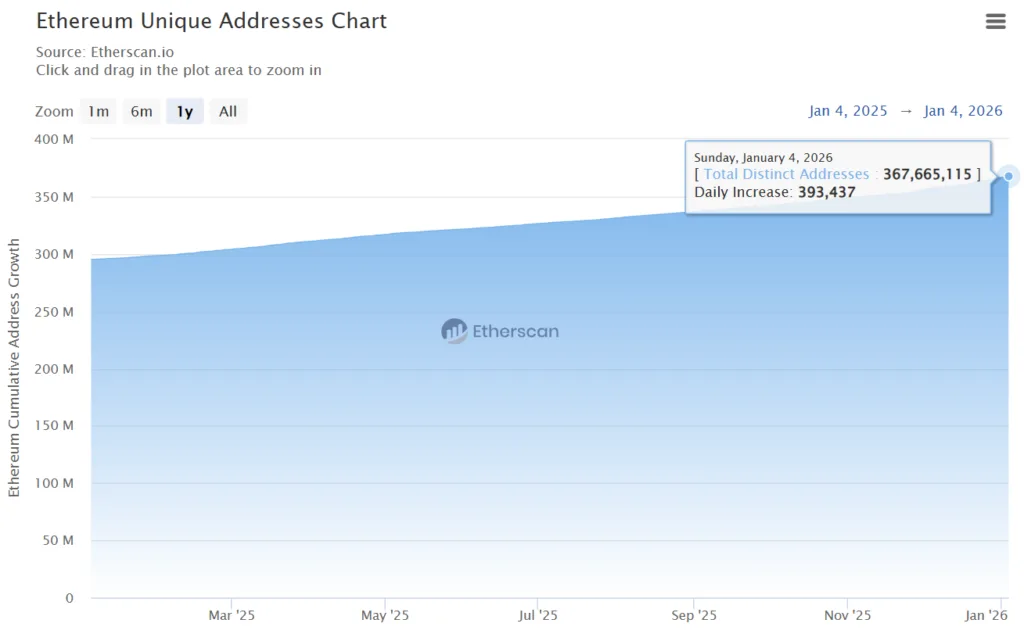Screen dimensions: 1024x634
Task: Select the Ethereum Unique Addresses Chart title
Action: click(x=211, y=20)
